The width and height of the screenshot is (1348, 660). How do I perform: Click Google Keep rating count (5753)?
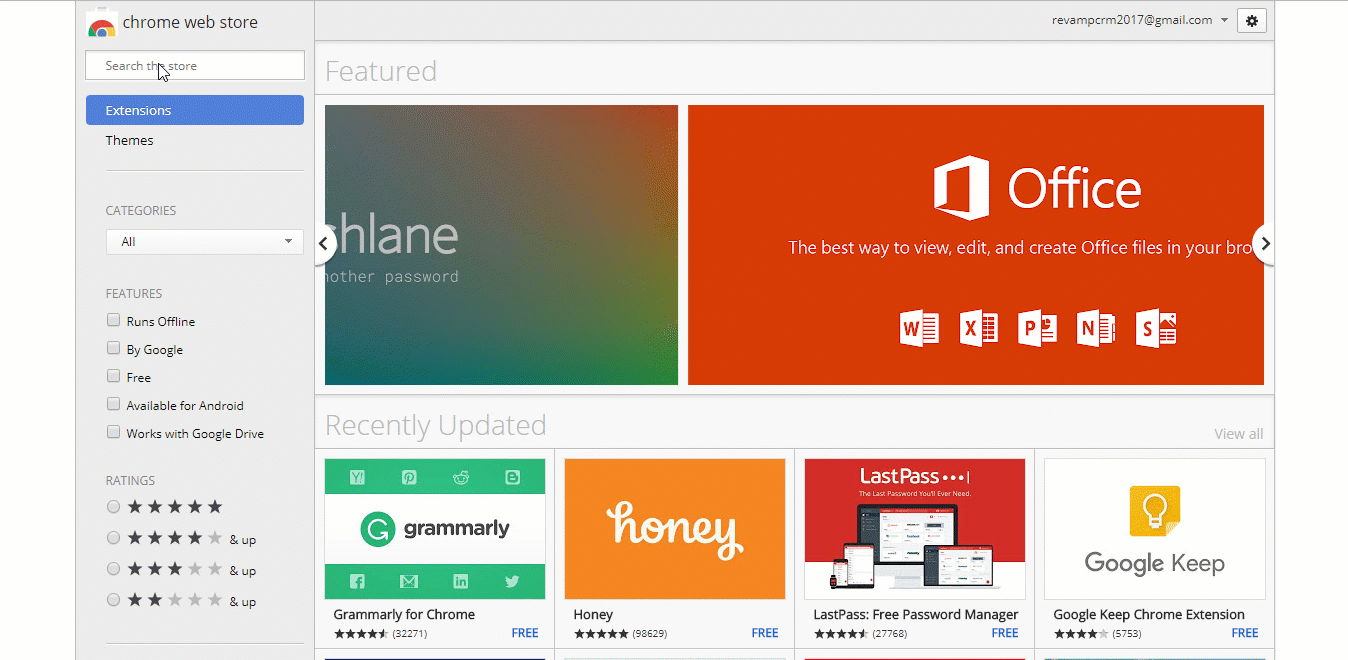[x=1127, y=634]
